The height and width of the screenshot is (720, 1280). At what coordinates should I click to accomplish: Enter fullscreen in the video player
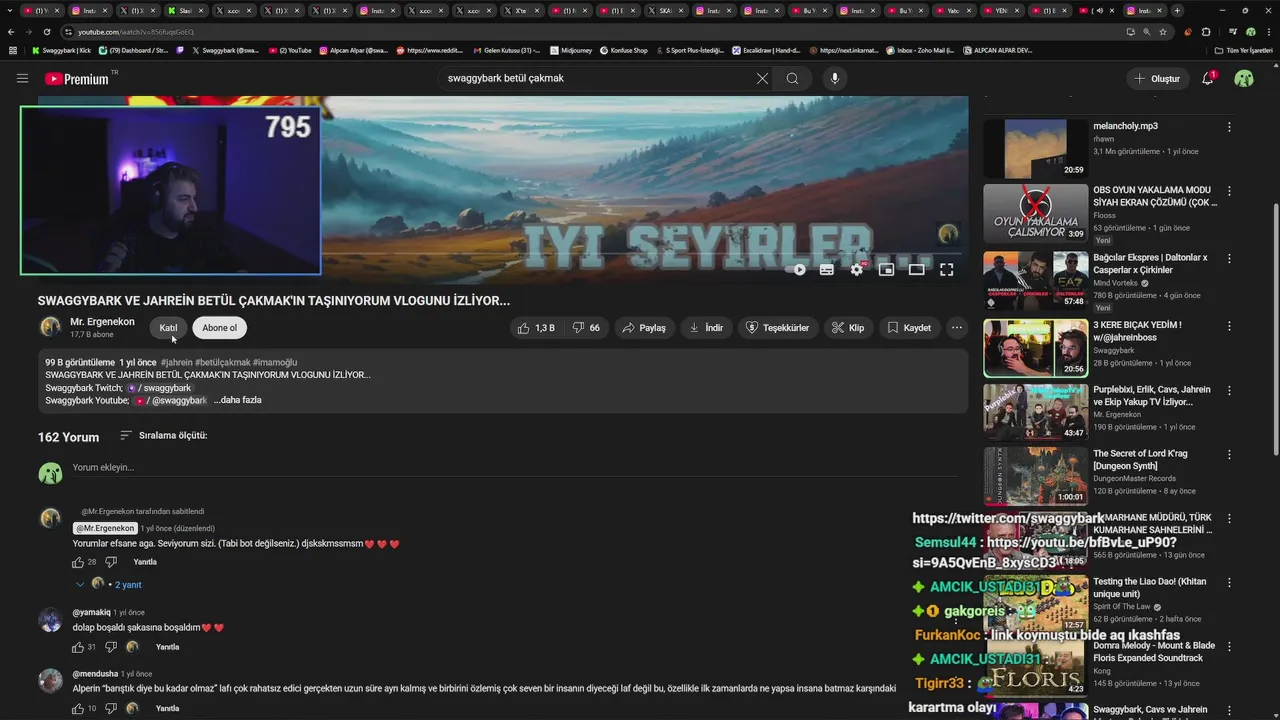(946, 269)
